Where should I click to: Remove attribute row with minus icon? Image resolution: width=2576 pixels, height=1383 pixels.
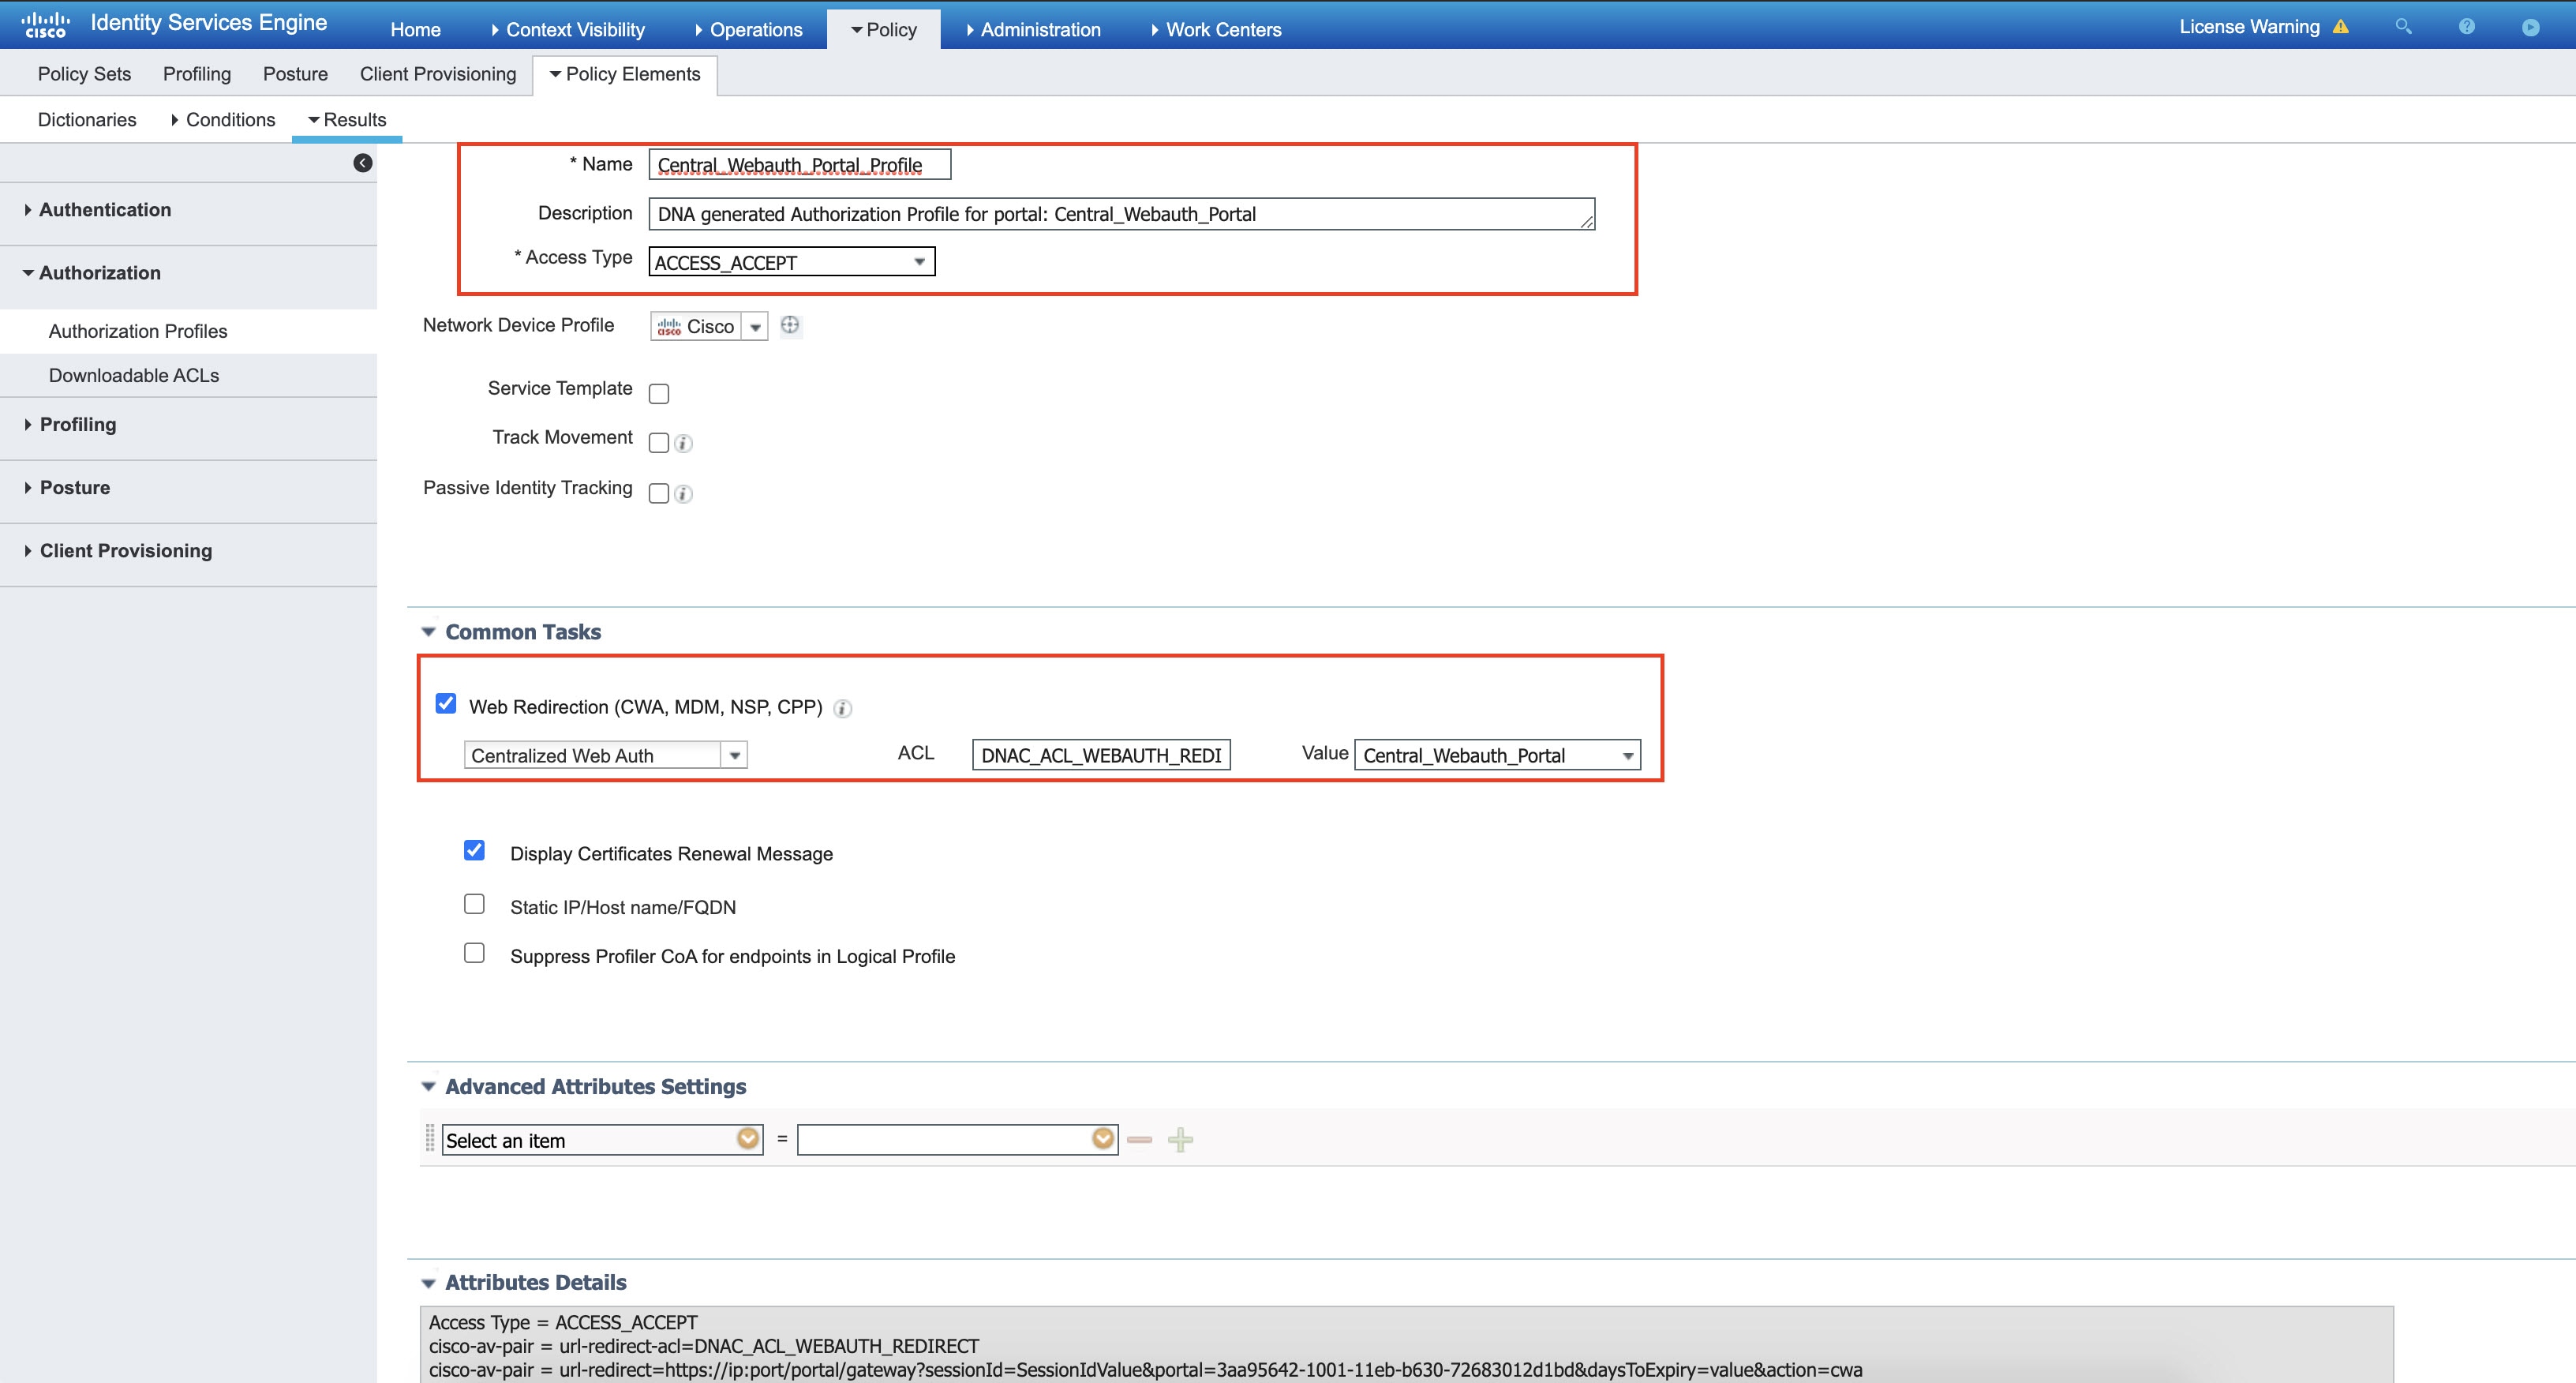pos(1139,1140)
